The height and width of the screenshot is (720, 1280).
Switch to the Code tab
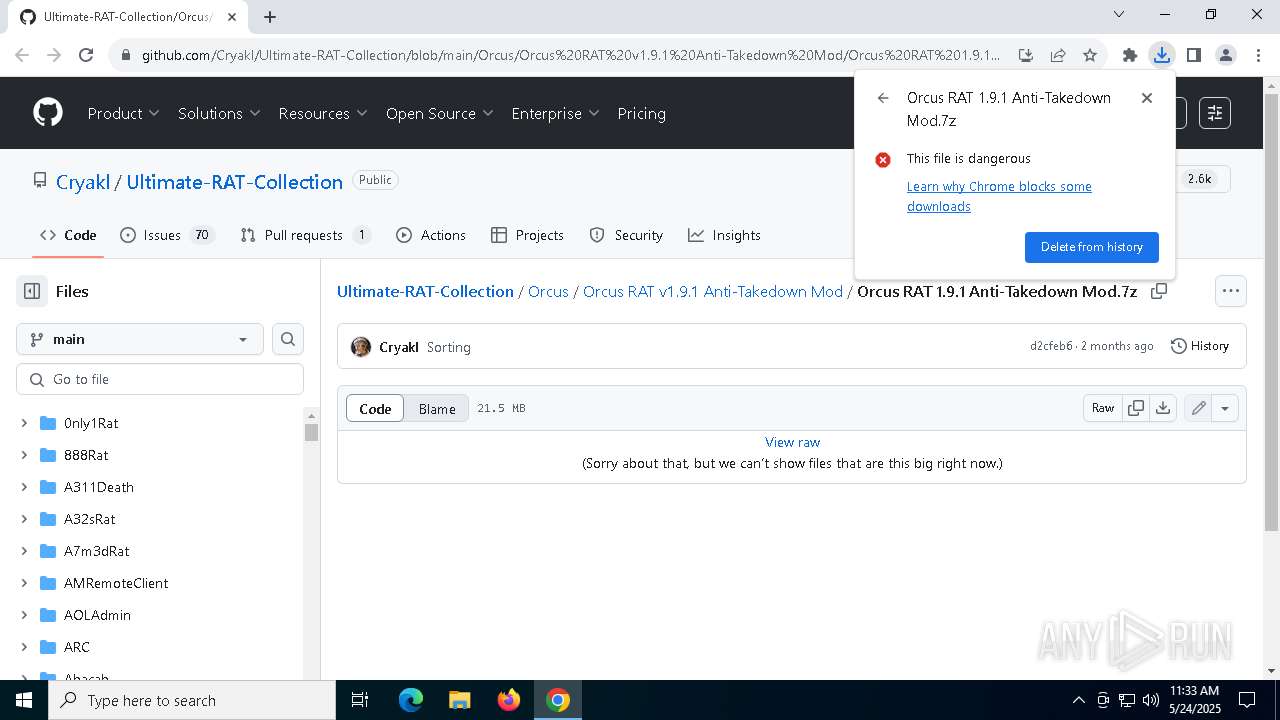pos(68,235)
